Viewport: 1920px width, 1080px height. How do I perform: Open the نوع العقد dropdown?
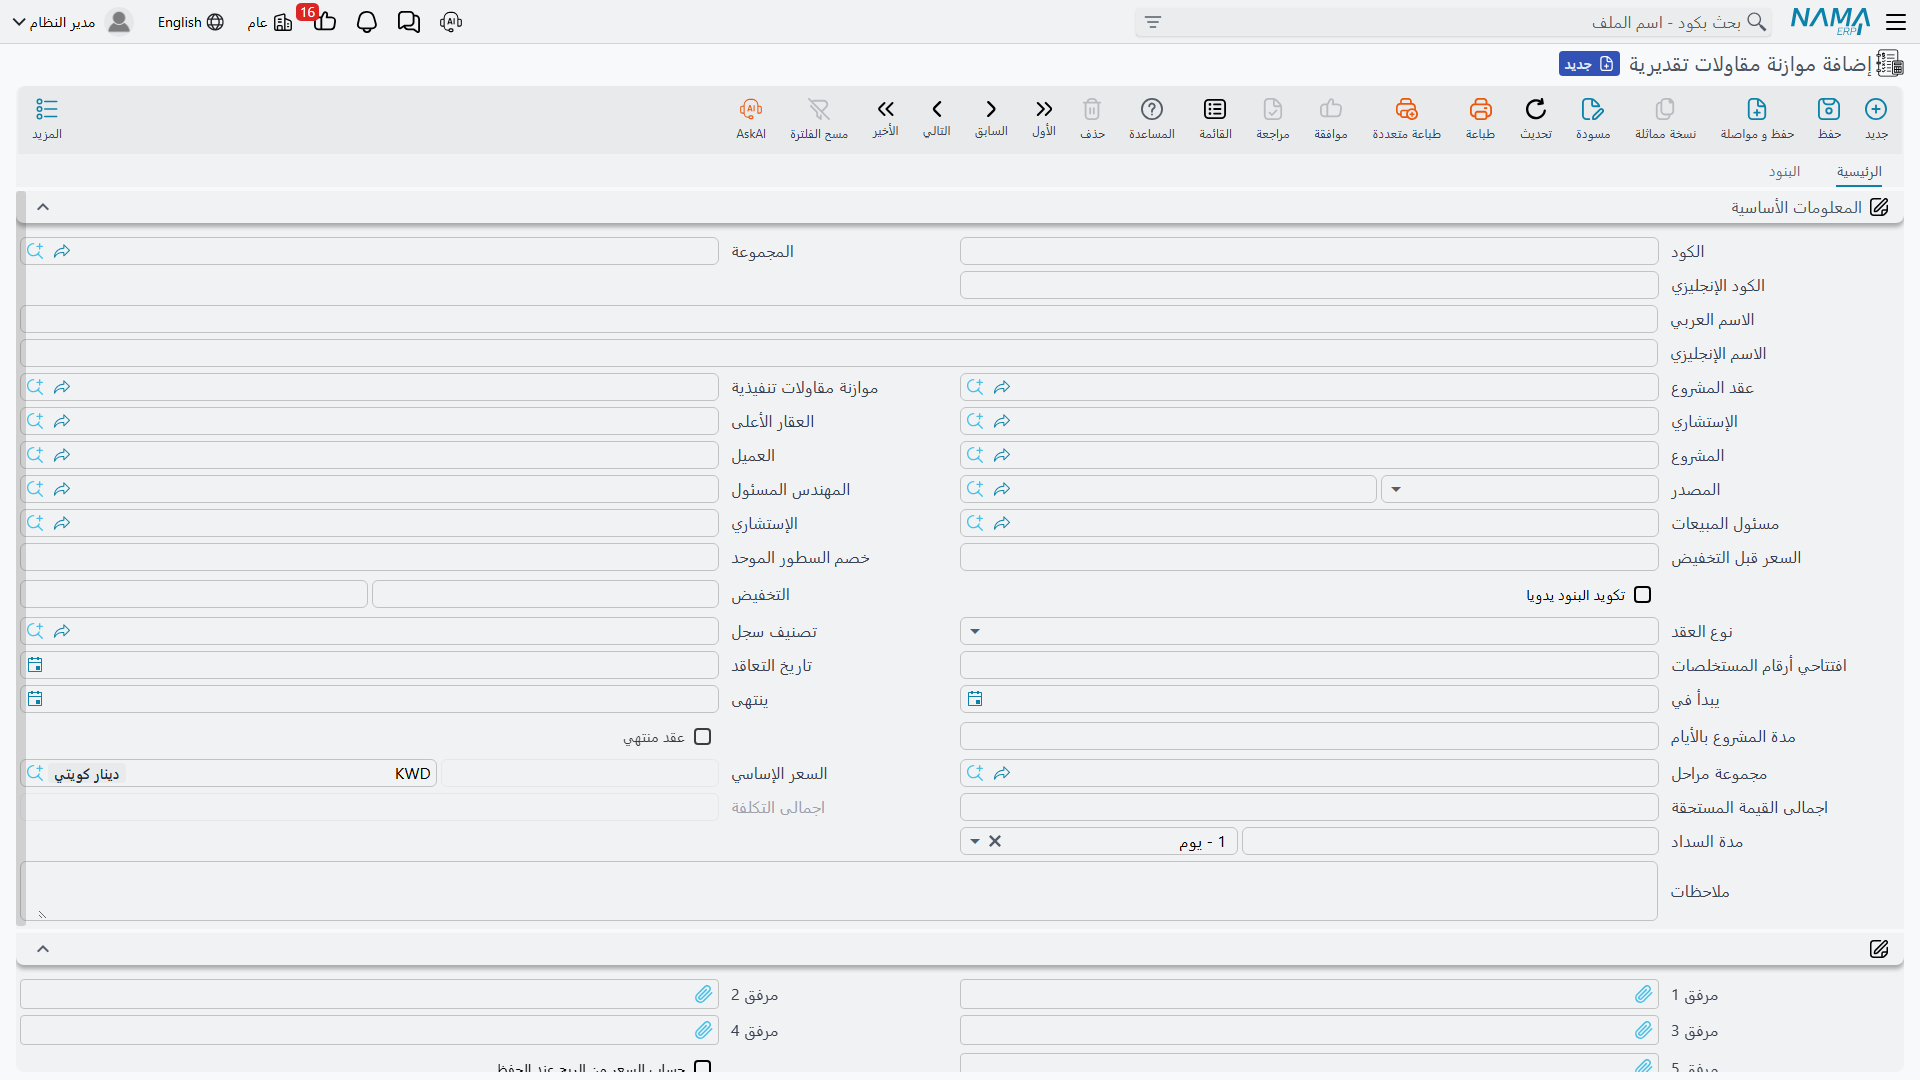point(975,631)
